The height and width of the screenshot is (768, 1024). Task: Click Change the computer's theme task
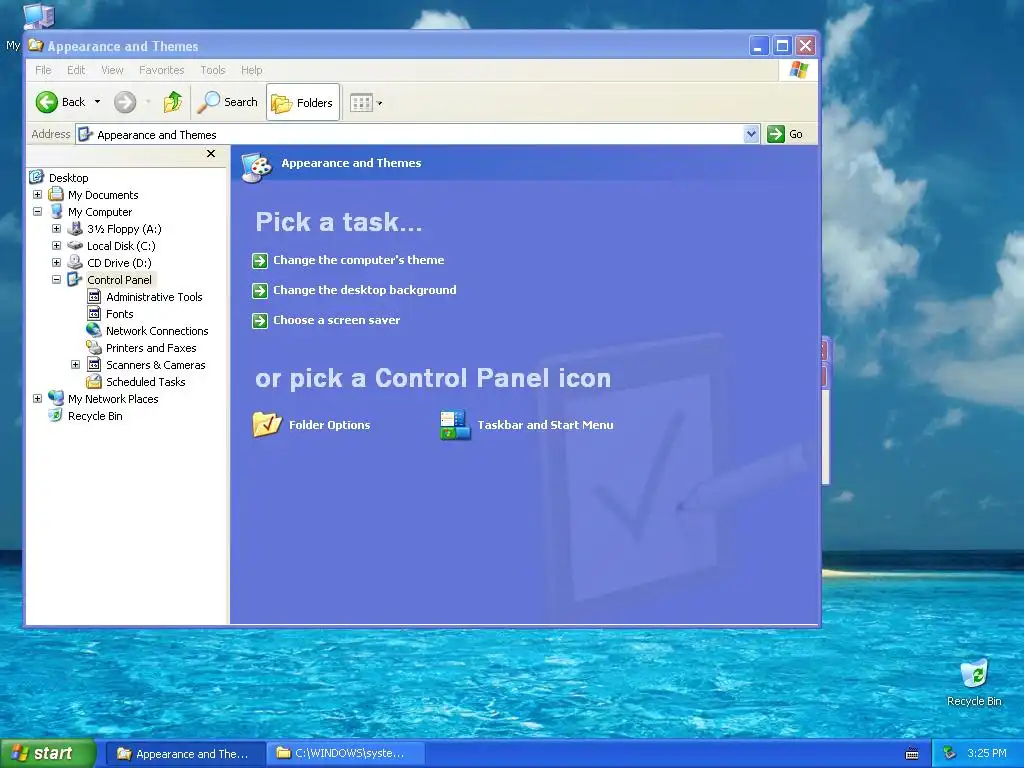click(359, 260)
